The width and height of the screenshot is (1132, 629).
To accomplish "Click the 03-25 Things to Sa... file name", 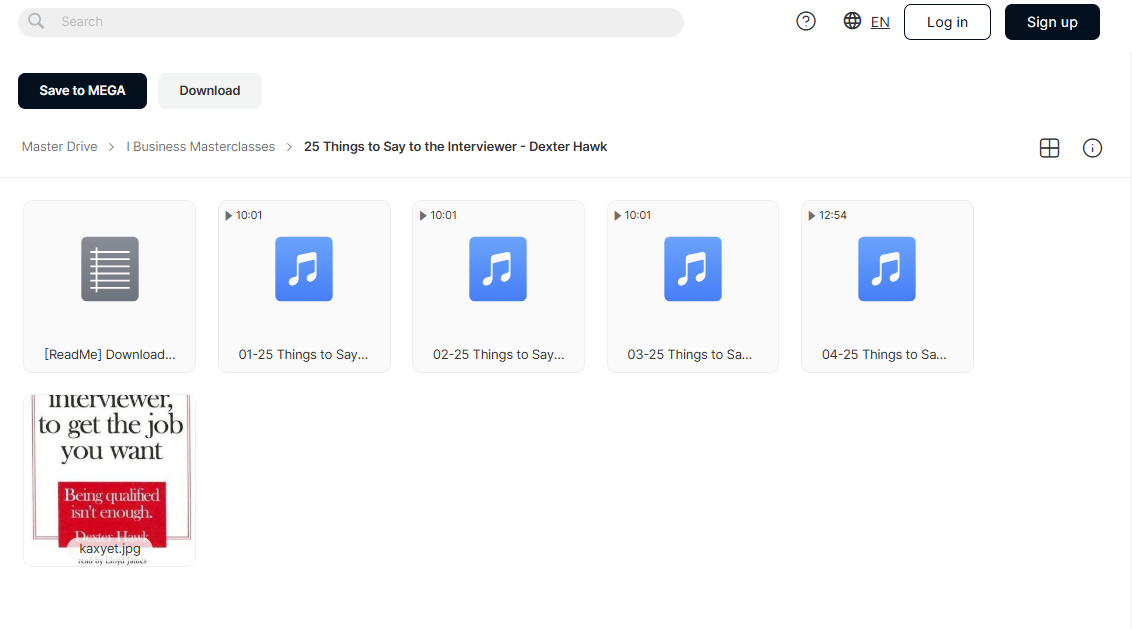I will 689,355.
